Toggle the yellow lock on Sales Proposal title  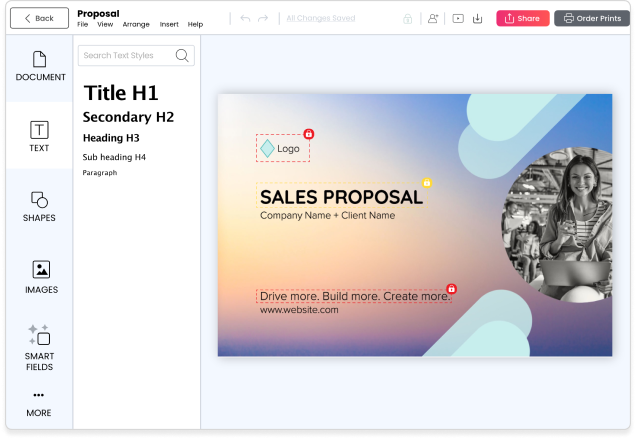pos(427,183)
